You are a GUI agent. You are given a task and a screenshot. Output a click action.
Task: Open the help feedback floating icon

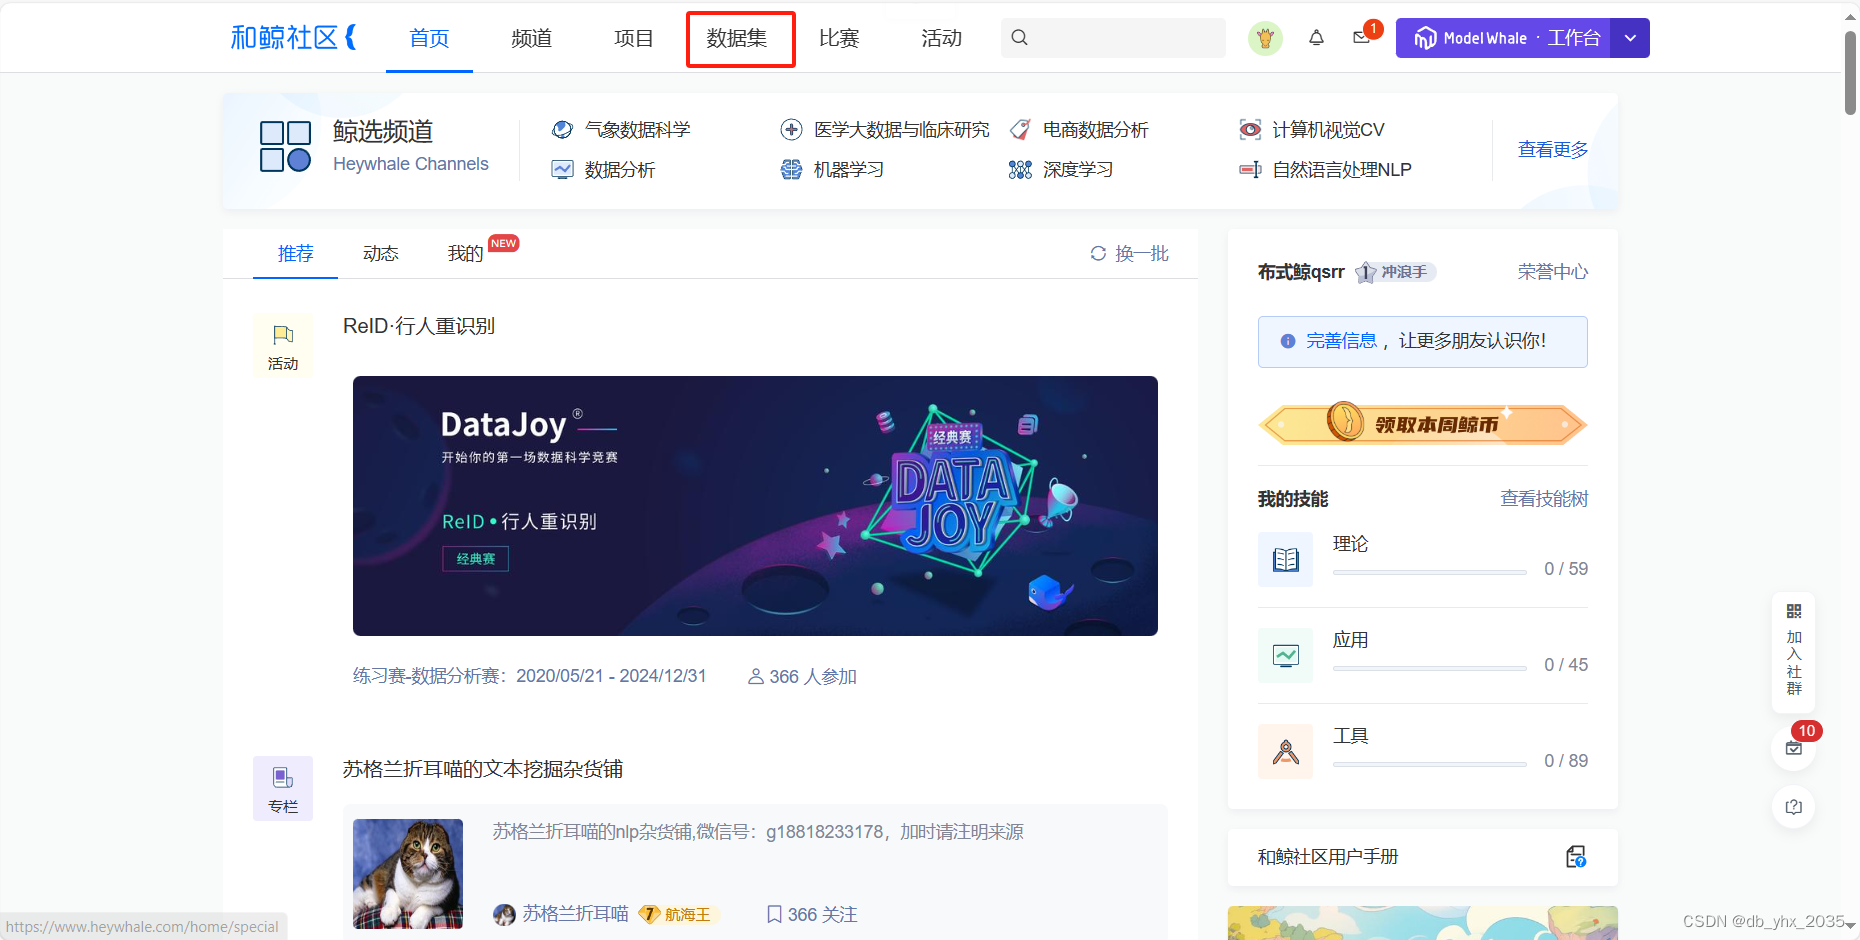pyautogui.click(x=1794, y=807)
